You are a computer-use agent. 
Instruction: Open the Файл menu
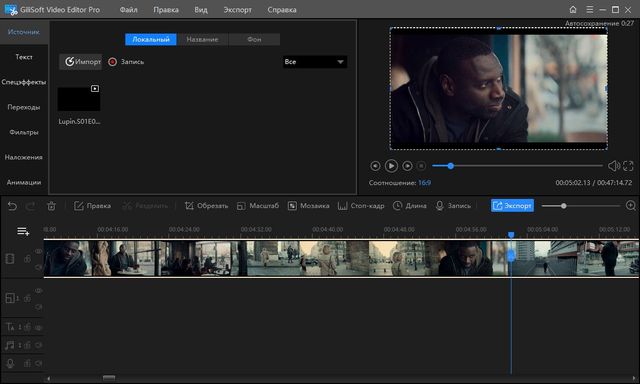click(129, 9)
